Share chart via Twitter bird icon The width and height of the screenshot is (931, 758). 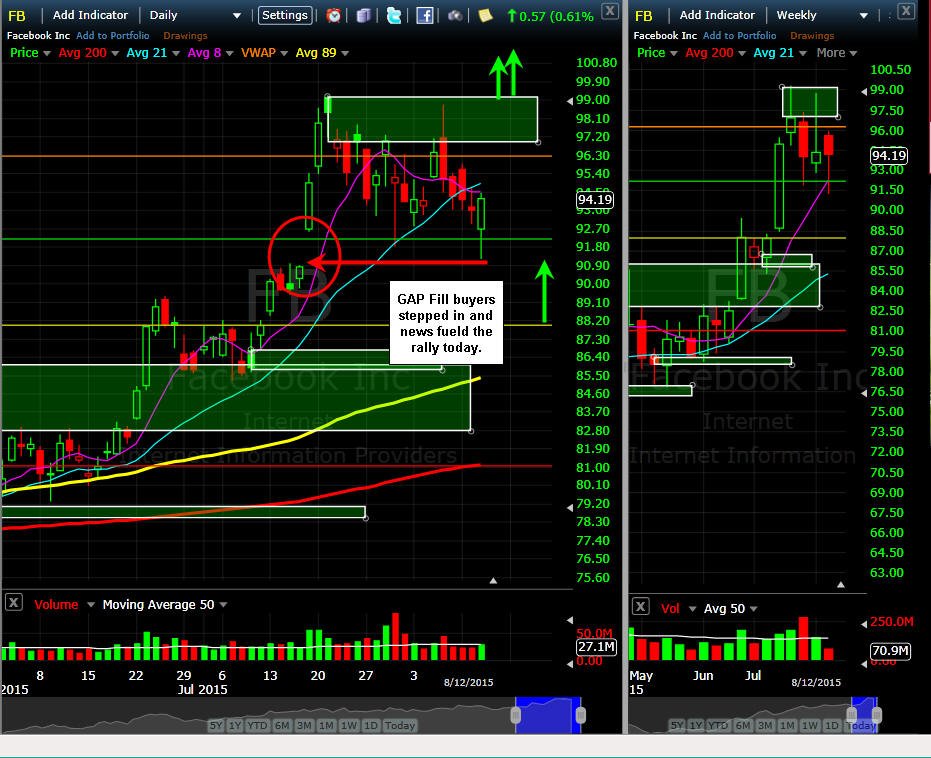394,15
